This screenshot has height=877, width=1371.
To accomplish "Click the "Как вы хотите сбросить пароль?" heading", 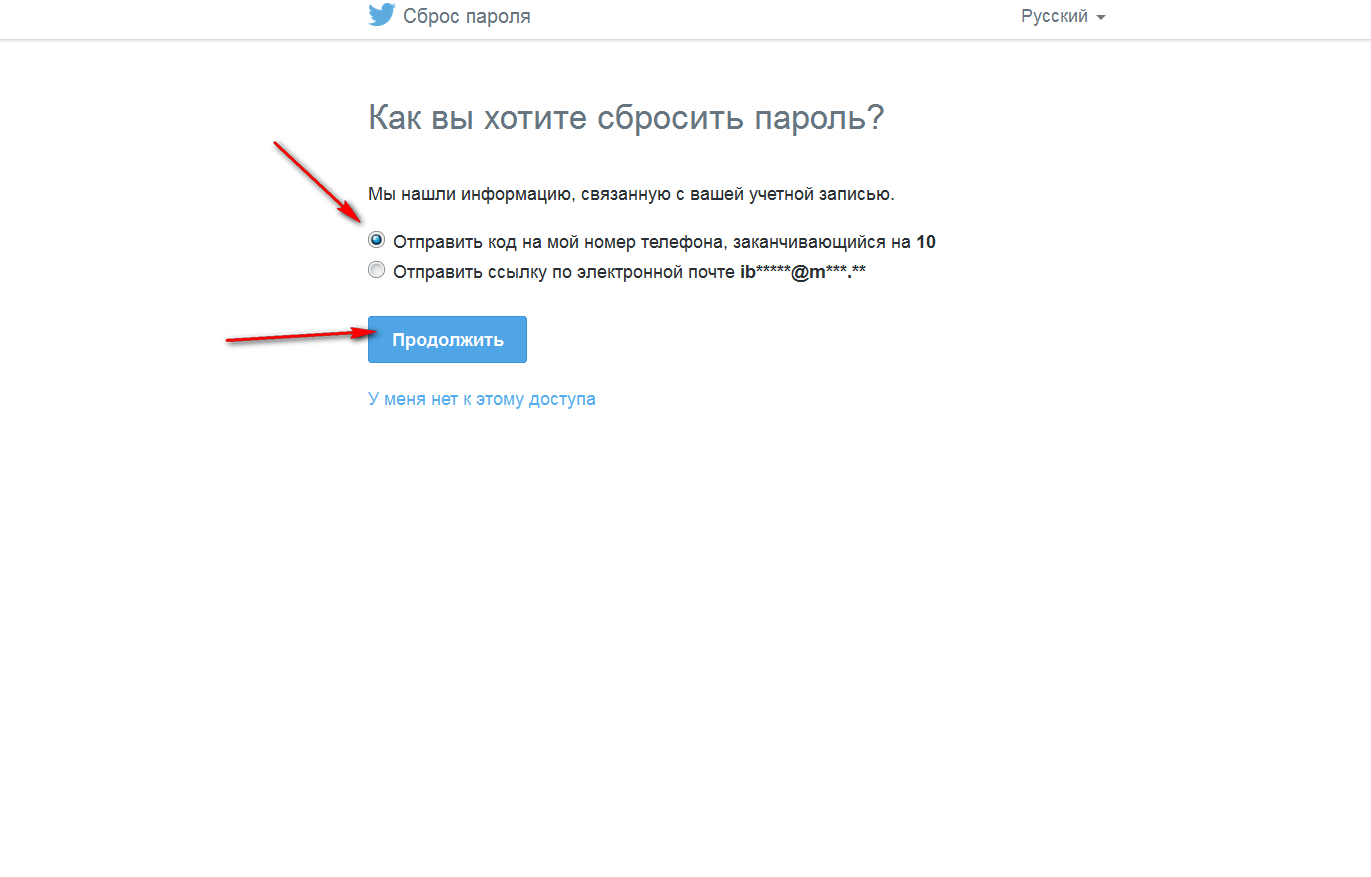I will (626, 118).
